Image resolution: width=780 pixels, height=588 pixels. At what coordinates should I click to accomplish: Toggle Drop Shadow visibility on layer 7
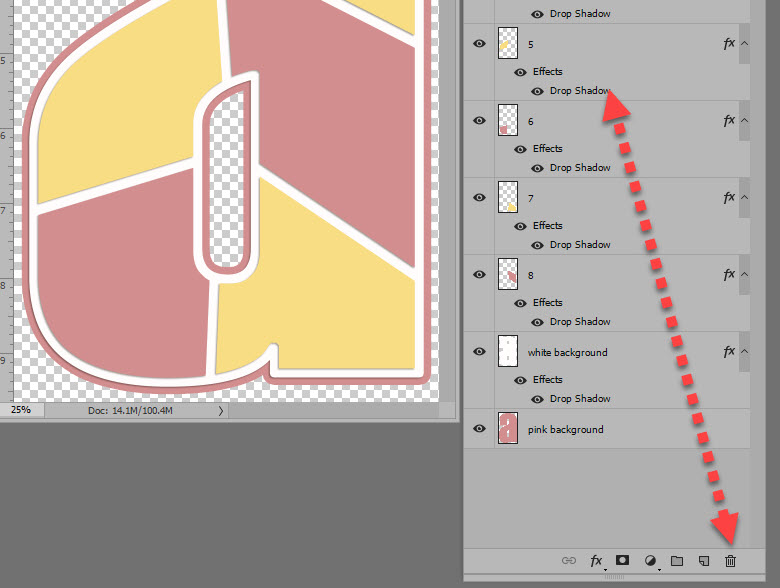click(537, 245)
